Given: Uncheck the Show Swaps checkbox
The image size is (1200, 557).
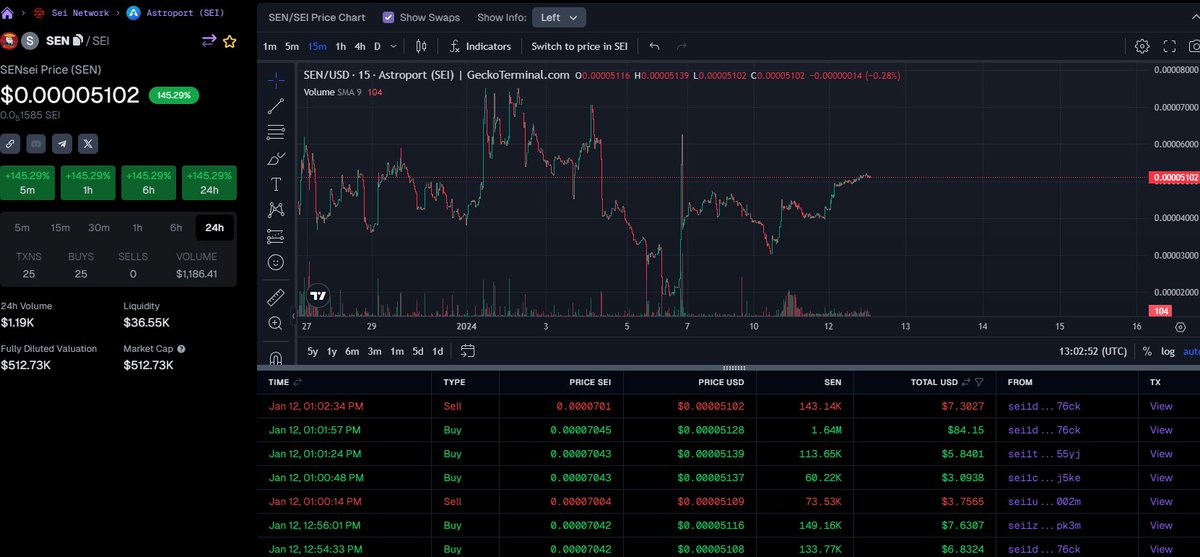Looking at the screenshot, I should [x=389, y=17].
